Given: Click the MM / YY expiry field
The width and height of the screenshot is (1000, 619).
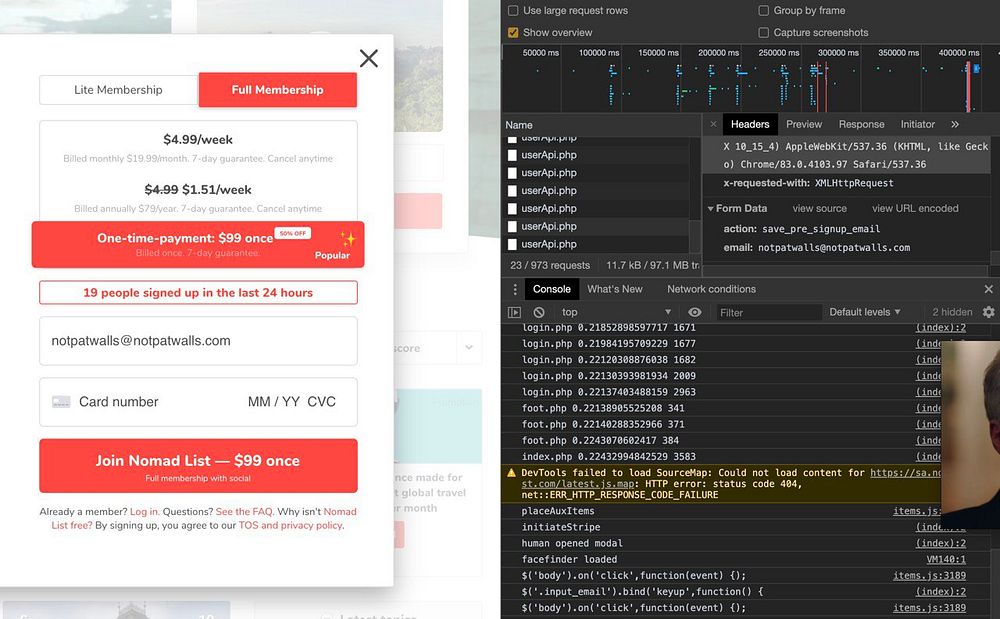Looking at the screenshot, I should point(274,402).
